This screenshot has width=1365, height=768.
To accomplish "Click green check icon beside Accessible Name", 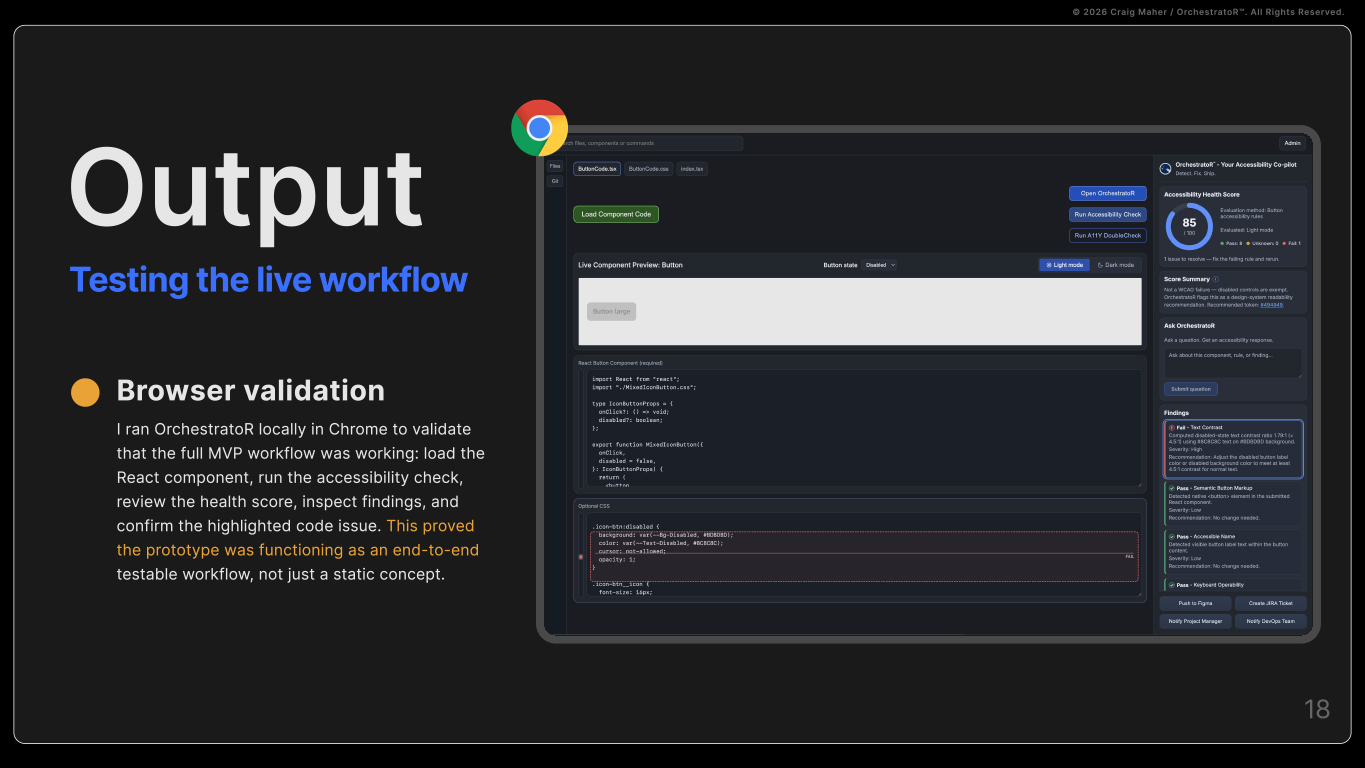I will [1171, 536].
